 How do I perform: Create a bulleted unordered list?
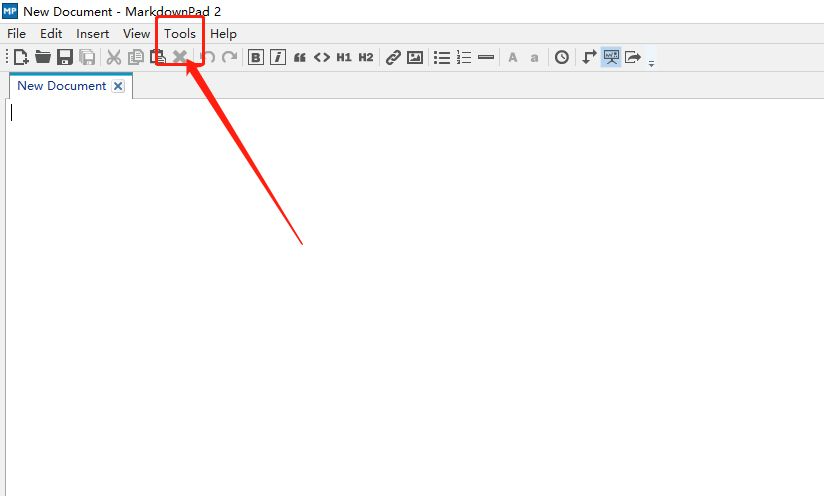pos(442,58)
